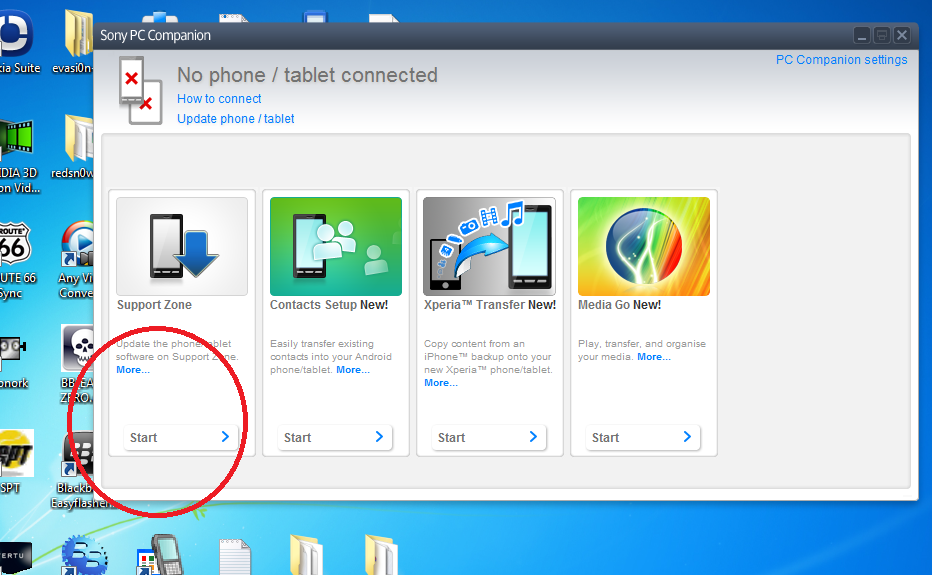Viewport: 932px width, 575px height.
Task: Select the first bottom-row folder of documents
Action: pos(306,555)
